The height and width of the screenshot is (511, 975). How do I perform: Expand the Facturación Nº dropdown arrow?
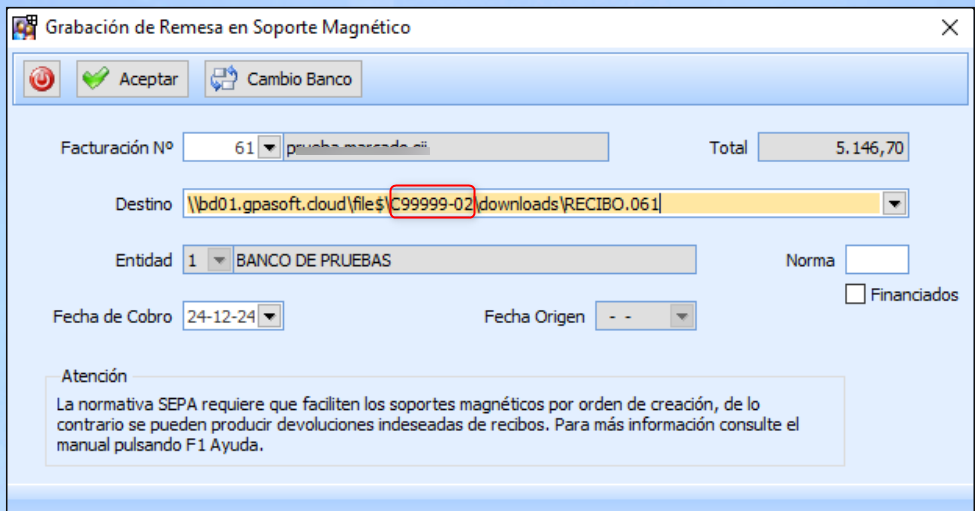click(x=269, y=148)
